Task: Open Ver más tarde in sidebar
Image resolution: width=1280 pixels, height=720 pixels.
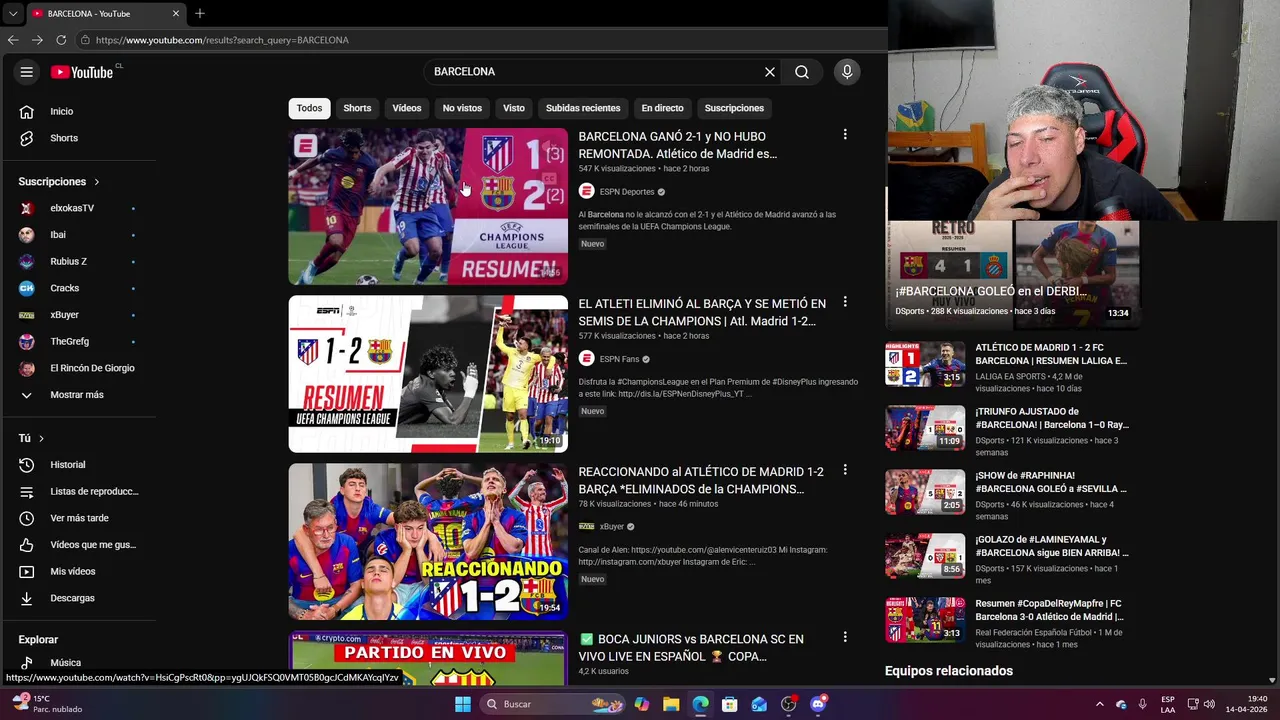Action: (78, 518)
